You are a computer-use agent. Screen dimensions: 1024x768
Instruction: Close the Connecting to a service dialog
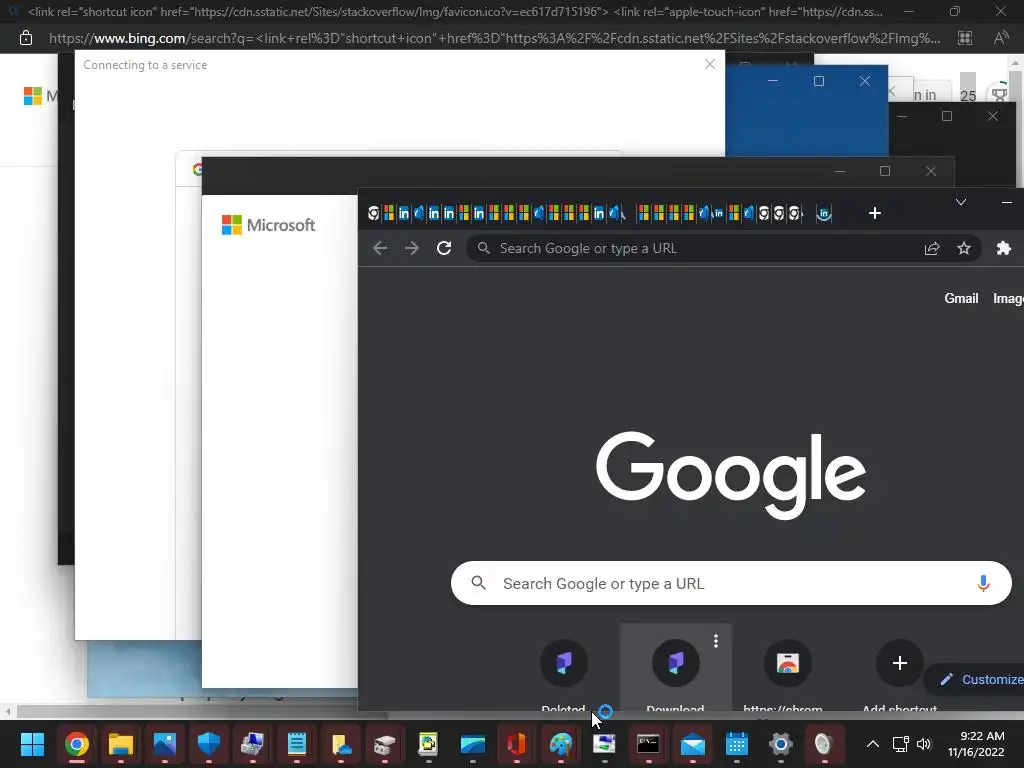(710, 64)
